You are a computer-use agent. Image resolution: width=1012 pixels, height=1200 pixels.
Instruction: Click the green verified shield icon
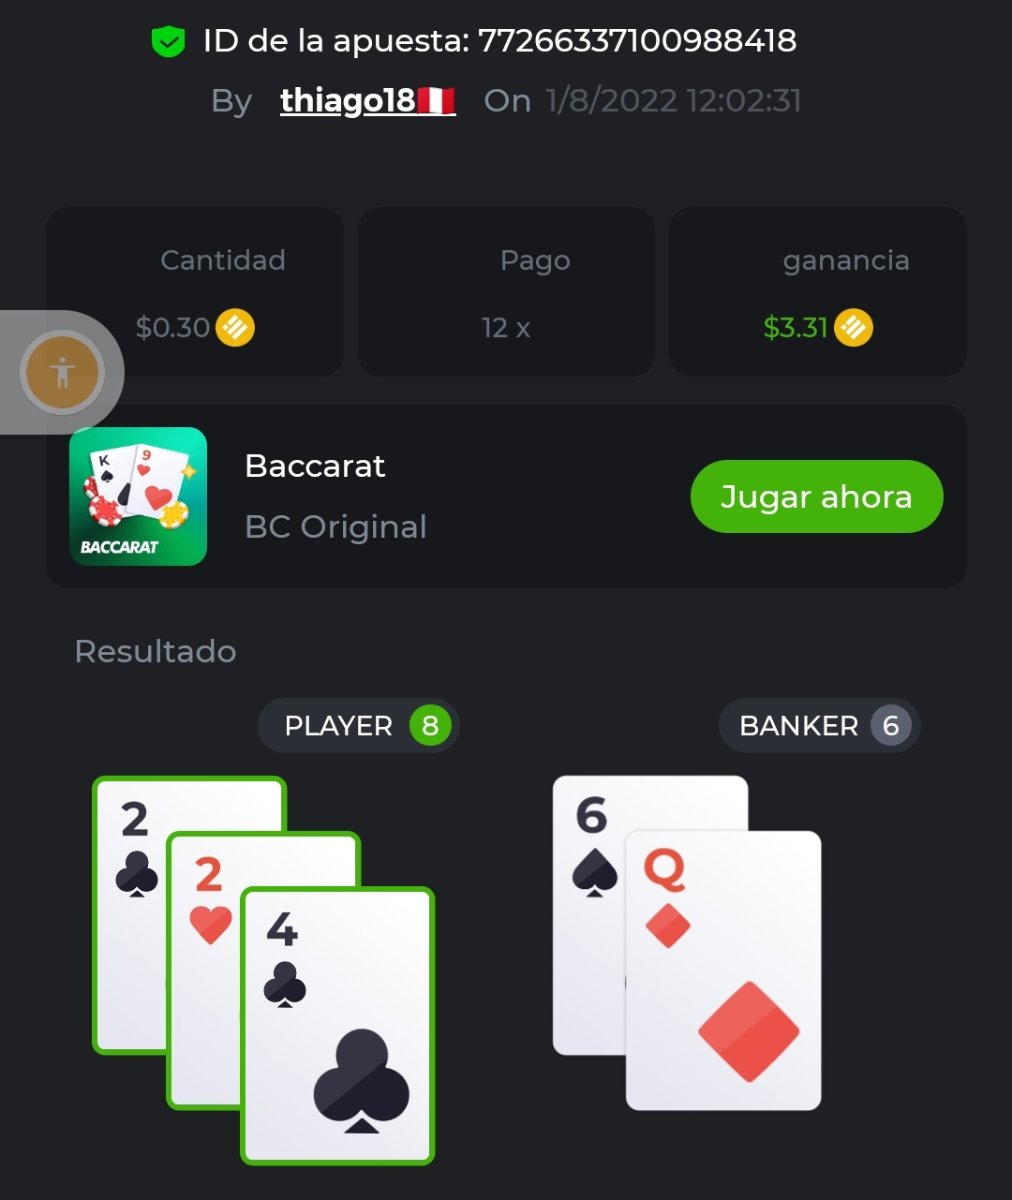click(168, 41)
